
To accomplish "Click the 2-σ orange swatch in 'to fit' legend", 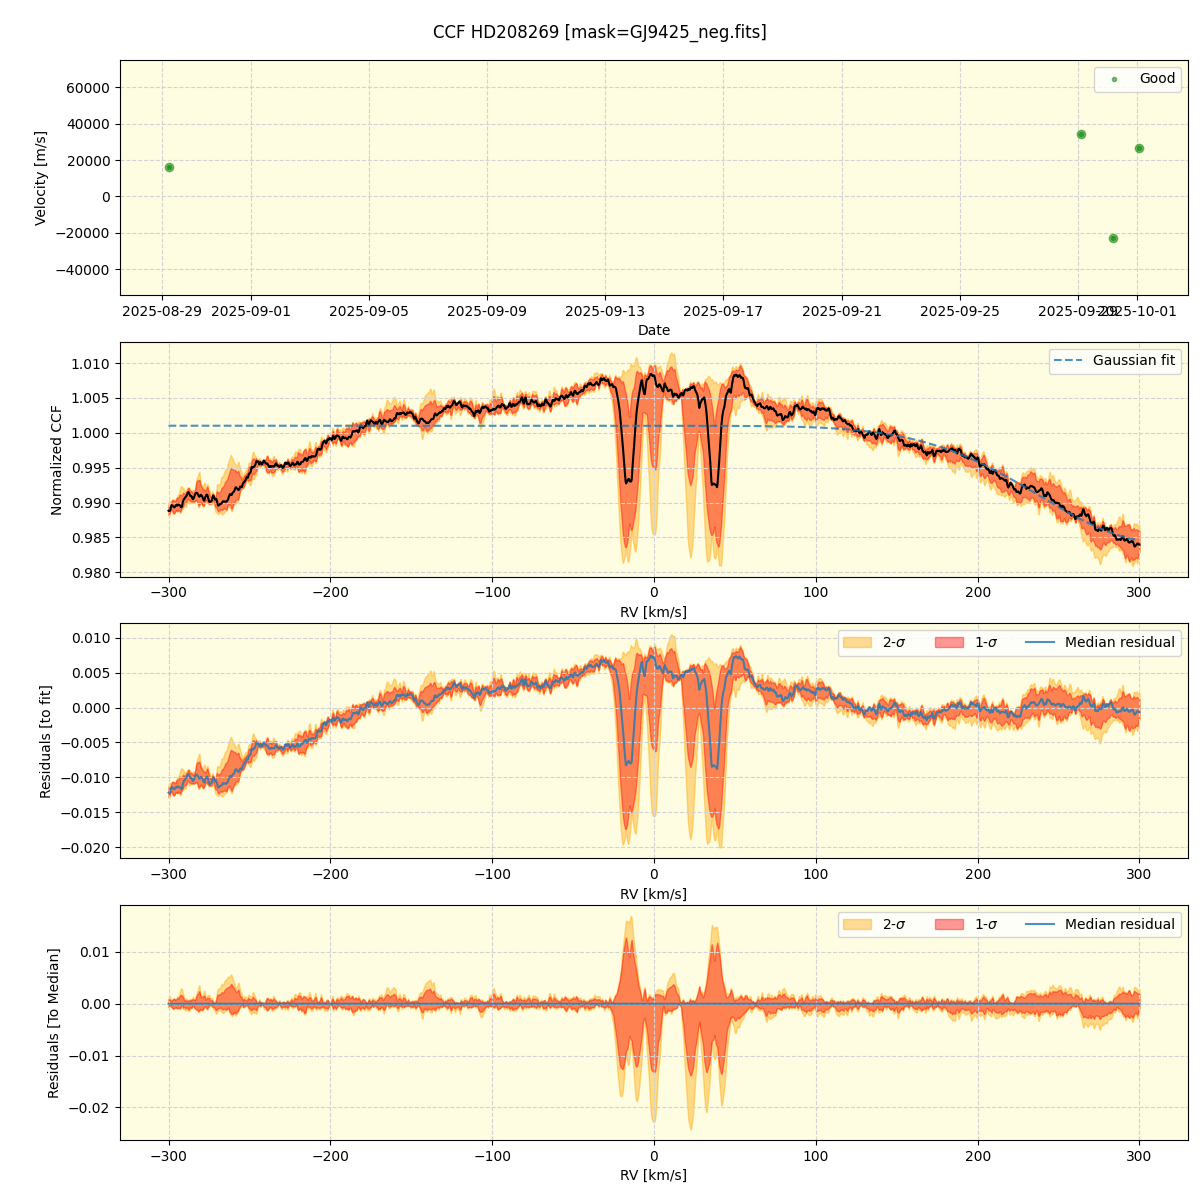I will coord(857,643).
